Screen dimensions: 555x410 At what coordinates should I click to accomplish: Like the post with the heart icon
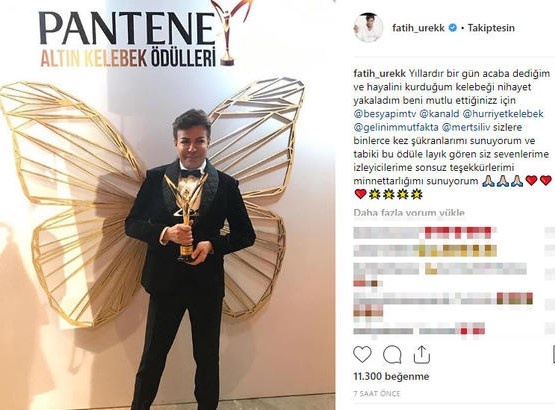tap(362, 354)
